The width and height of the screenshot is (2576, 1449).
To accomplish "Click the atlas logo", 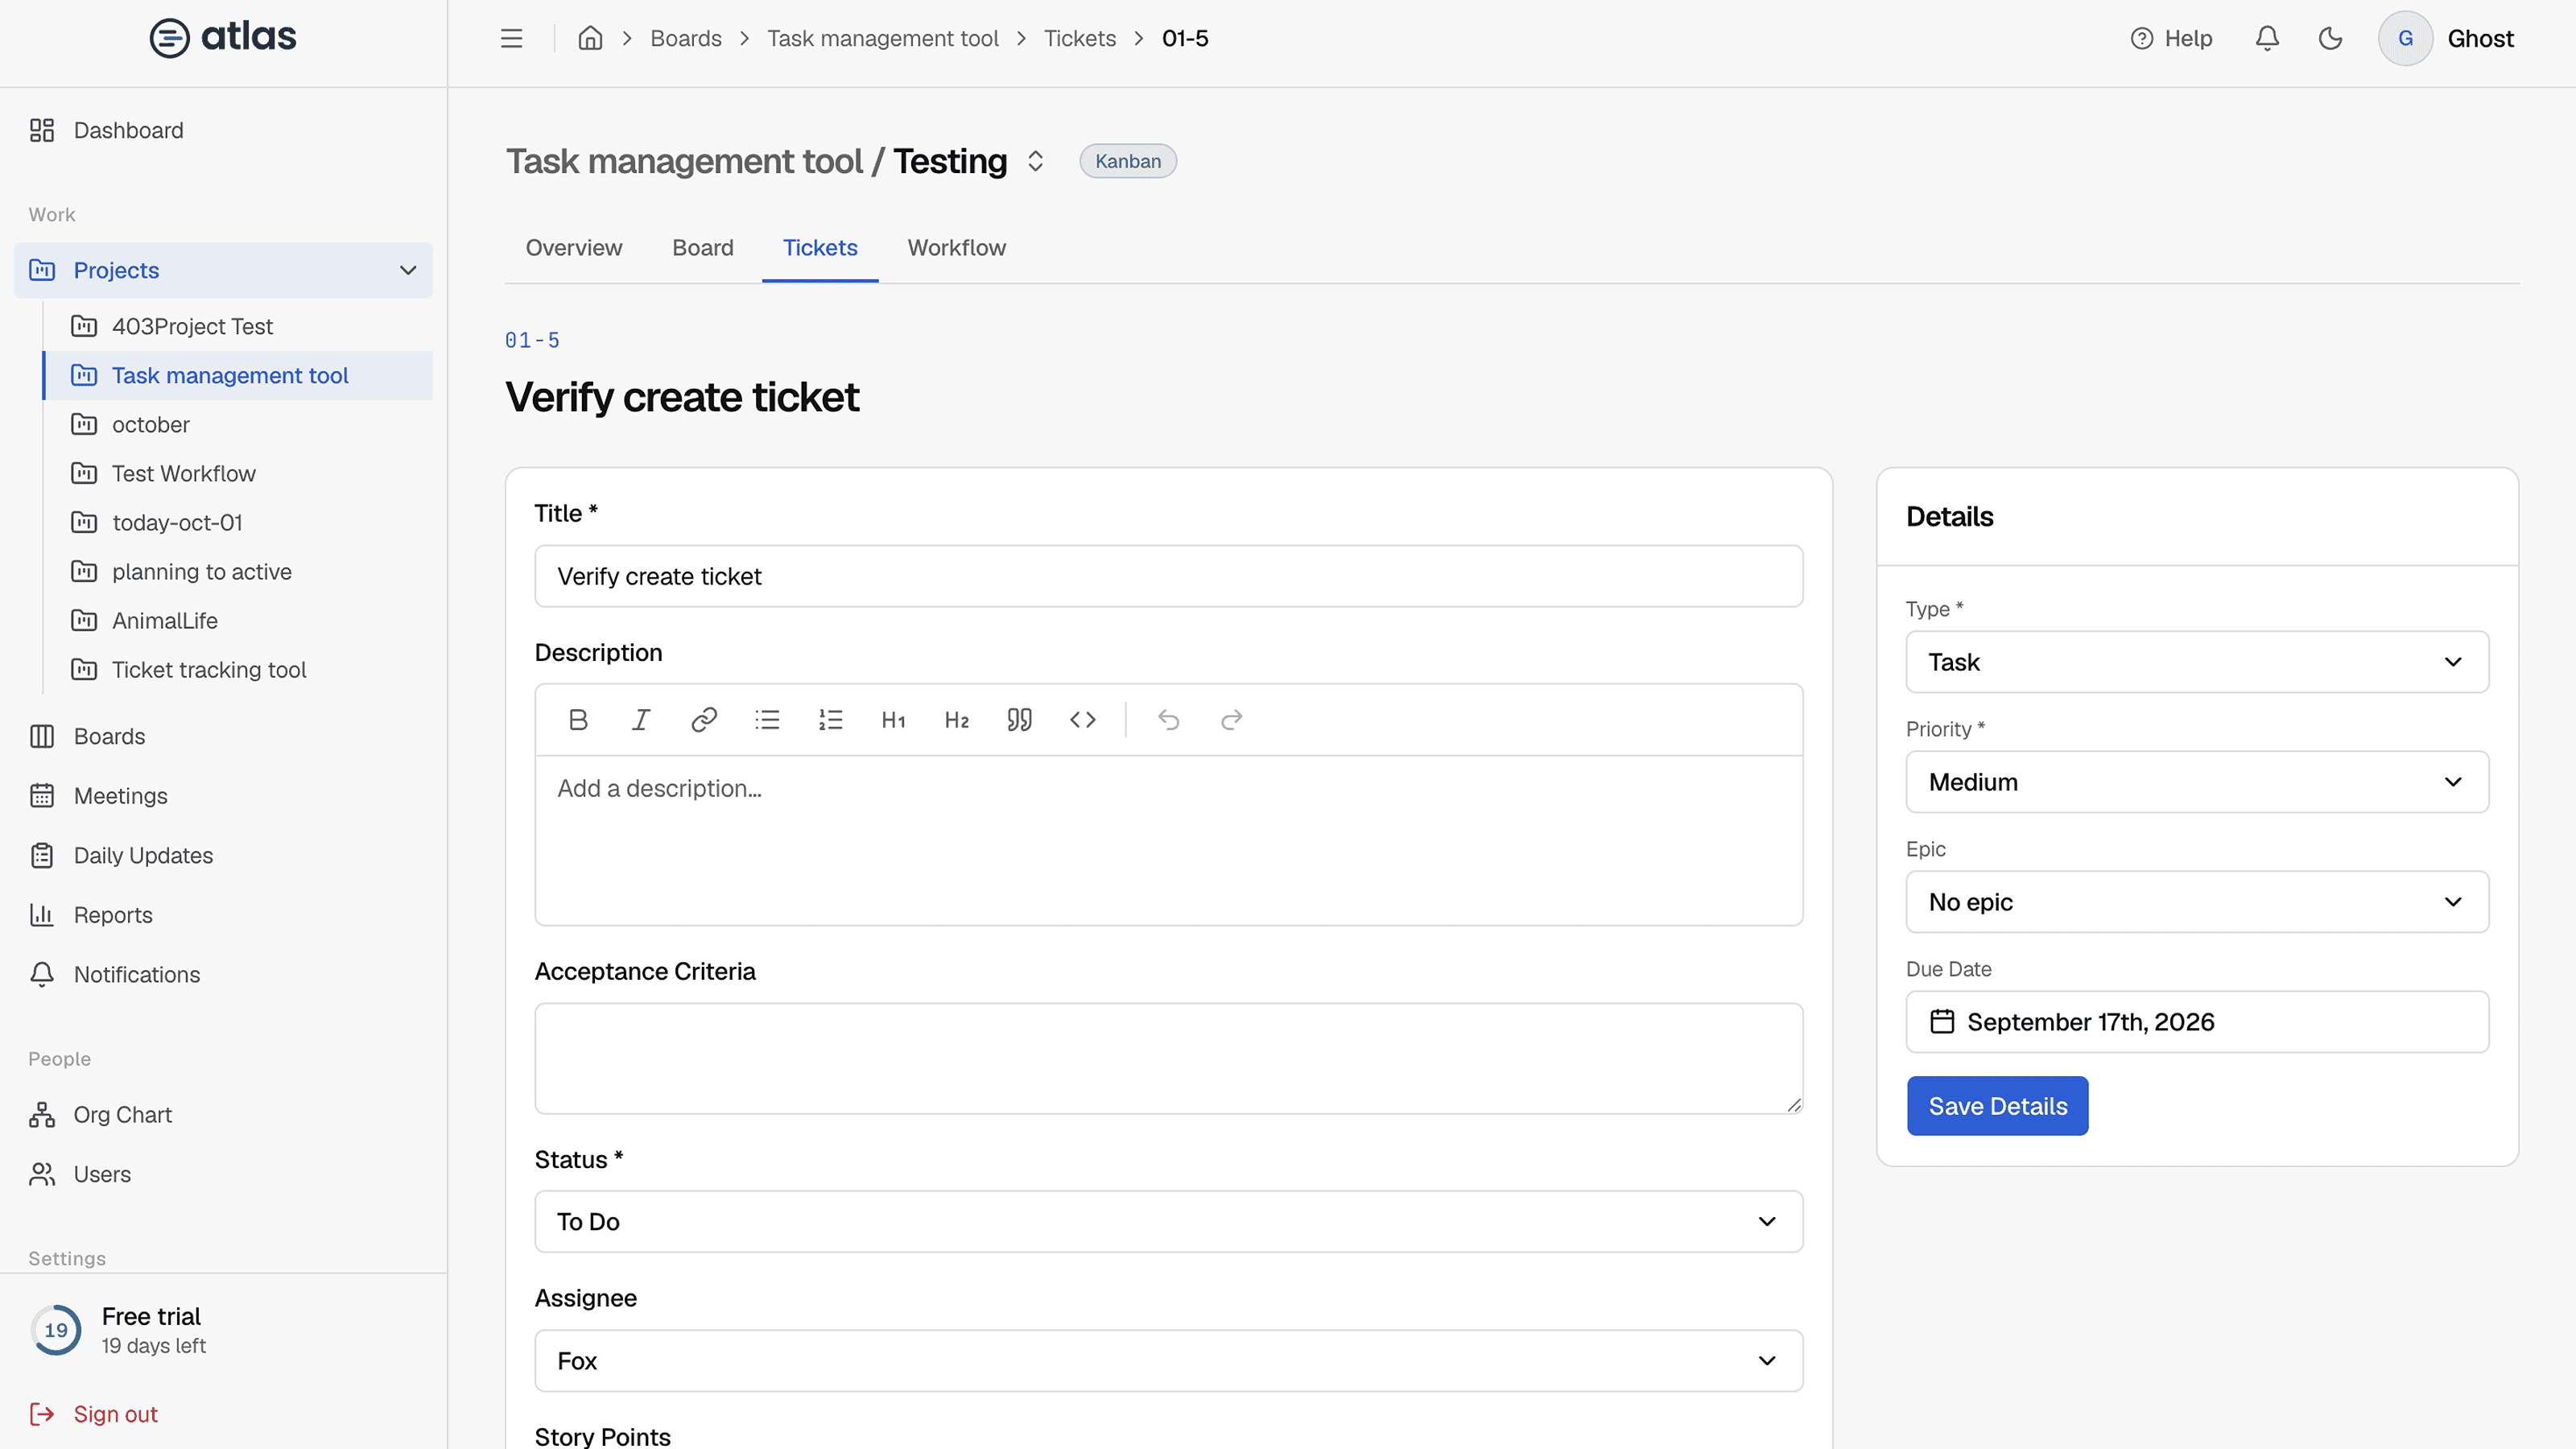I will (223, 38).
